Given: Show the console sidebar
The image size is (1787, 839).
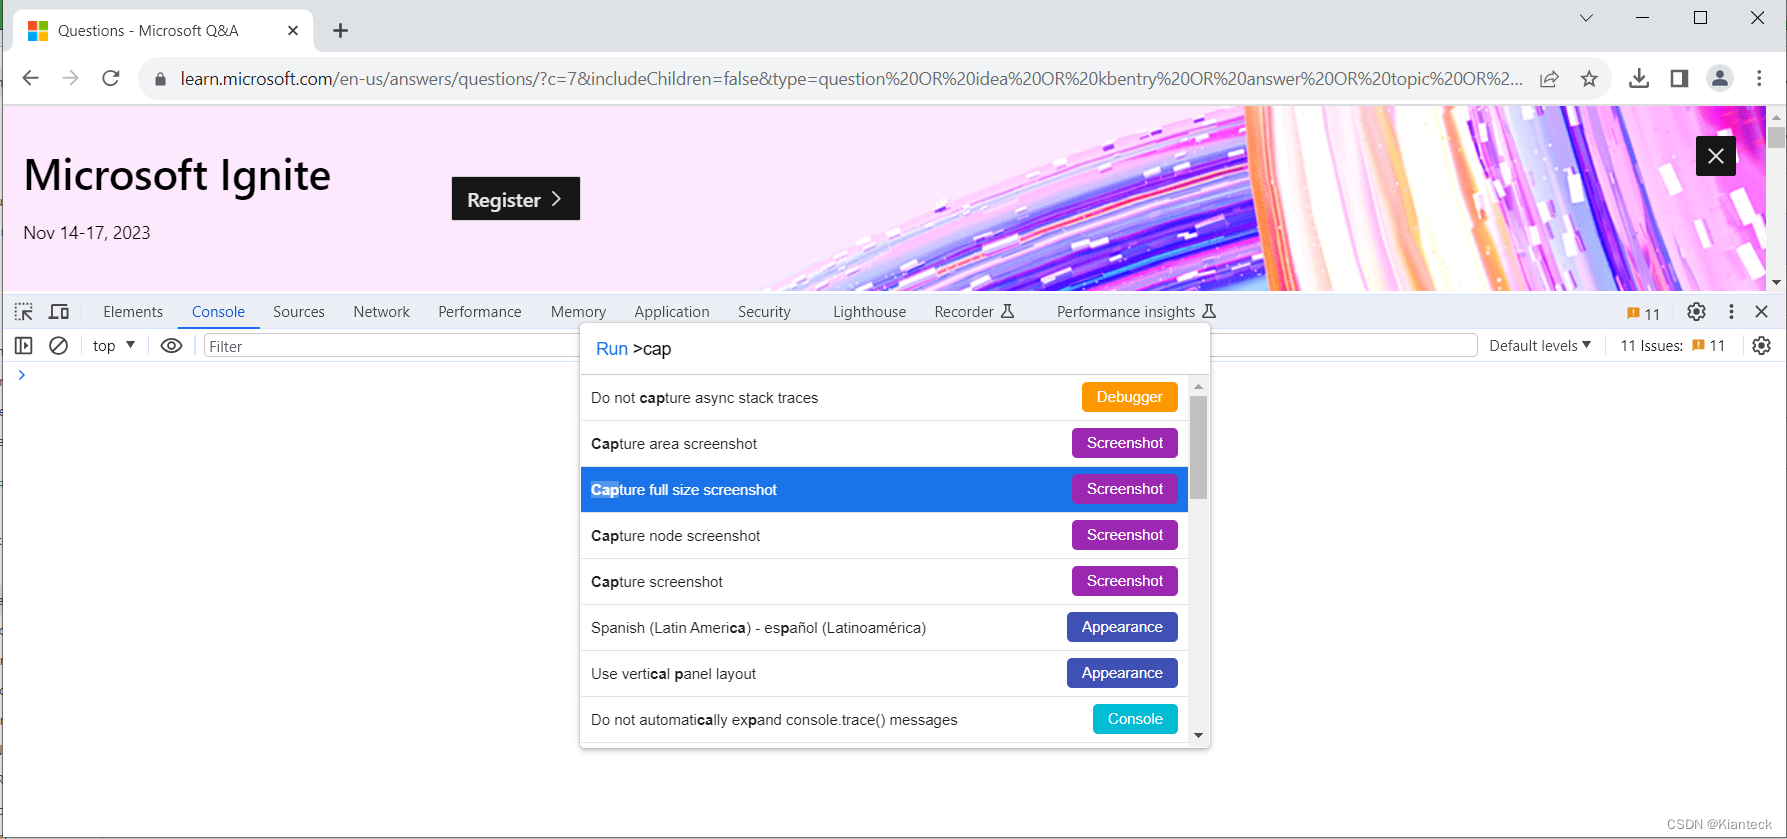Looking at the screenshot, I should click(x=24, y=346).
